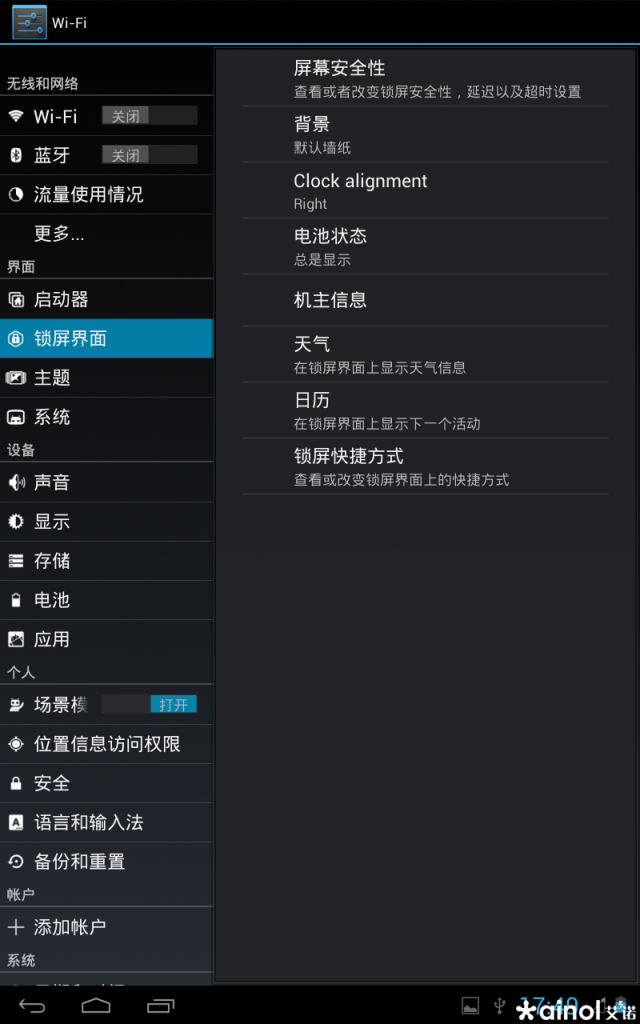
Task: Tap the Back navigation arrow
Action: 32,1006
